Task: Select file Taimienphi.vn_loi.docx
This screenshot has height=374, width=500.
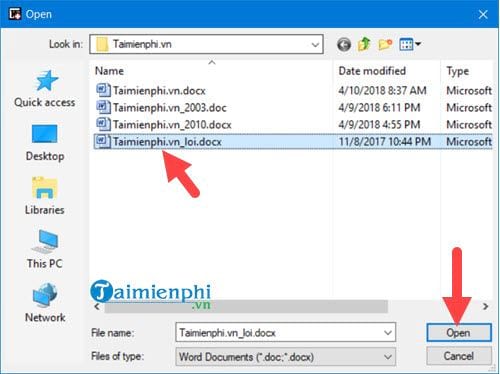Action: 167,142
